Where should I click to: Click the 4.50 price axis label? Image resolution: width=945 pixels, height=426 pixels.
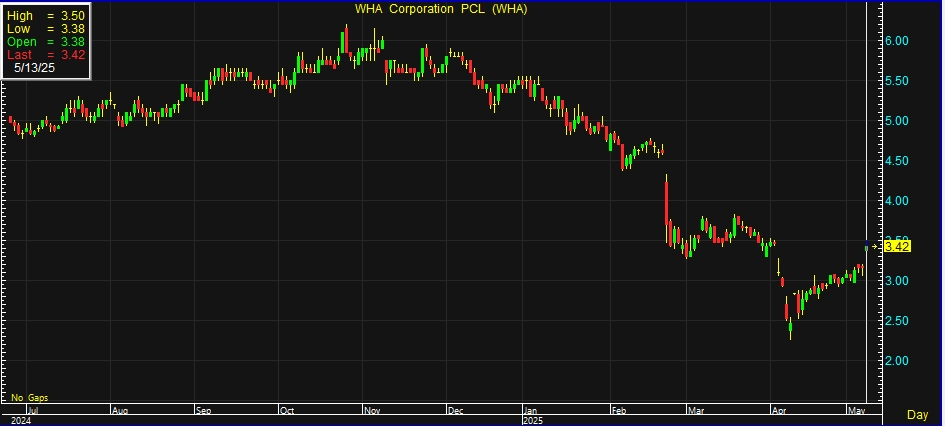[x=897, y=161]
